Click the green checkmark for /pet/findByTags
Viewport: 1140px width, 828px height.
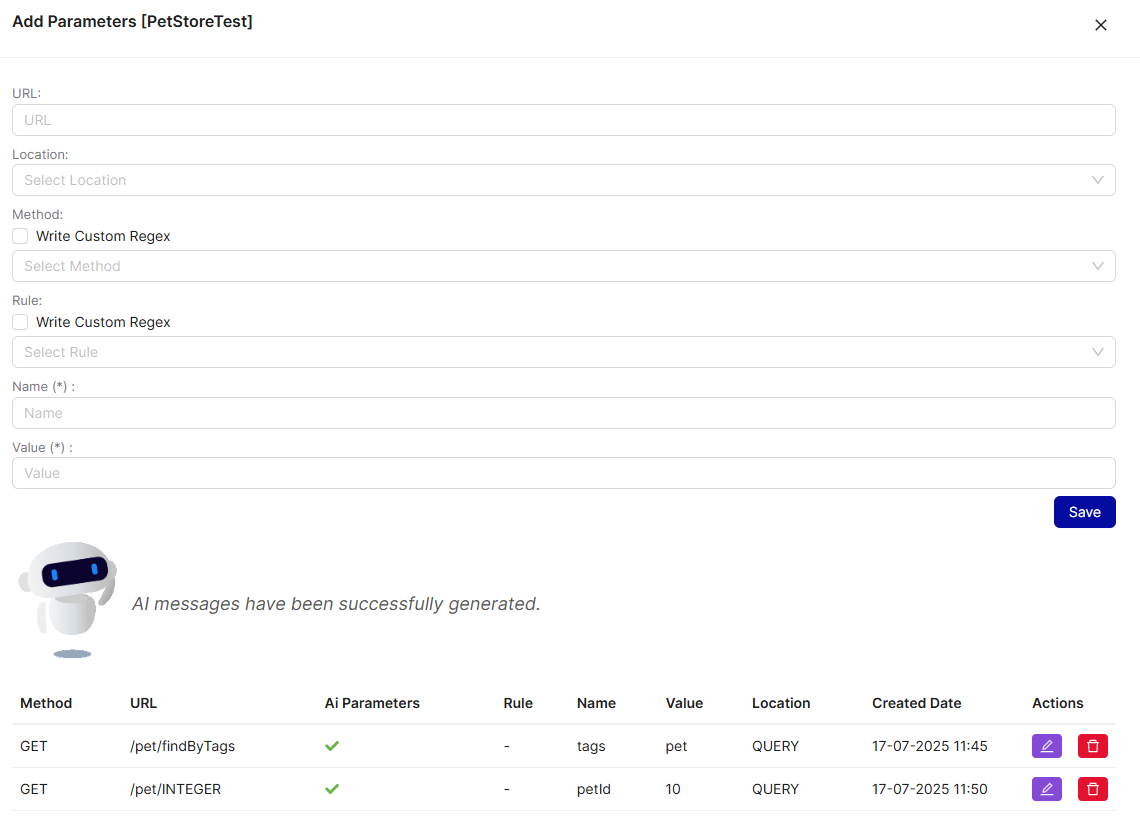(x=332, y=746)
